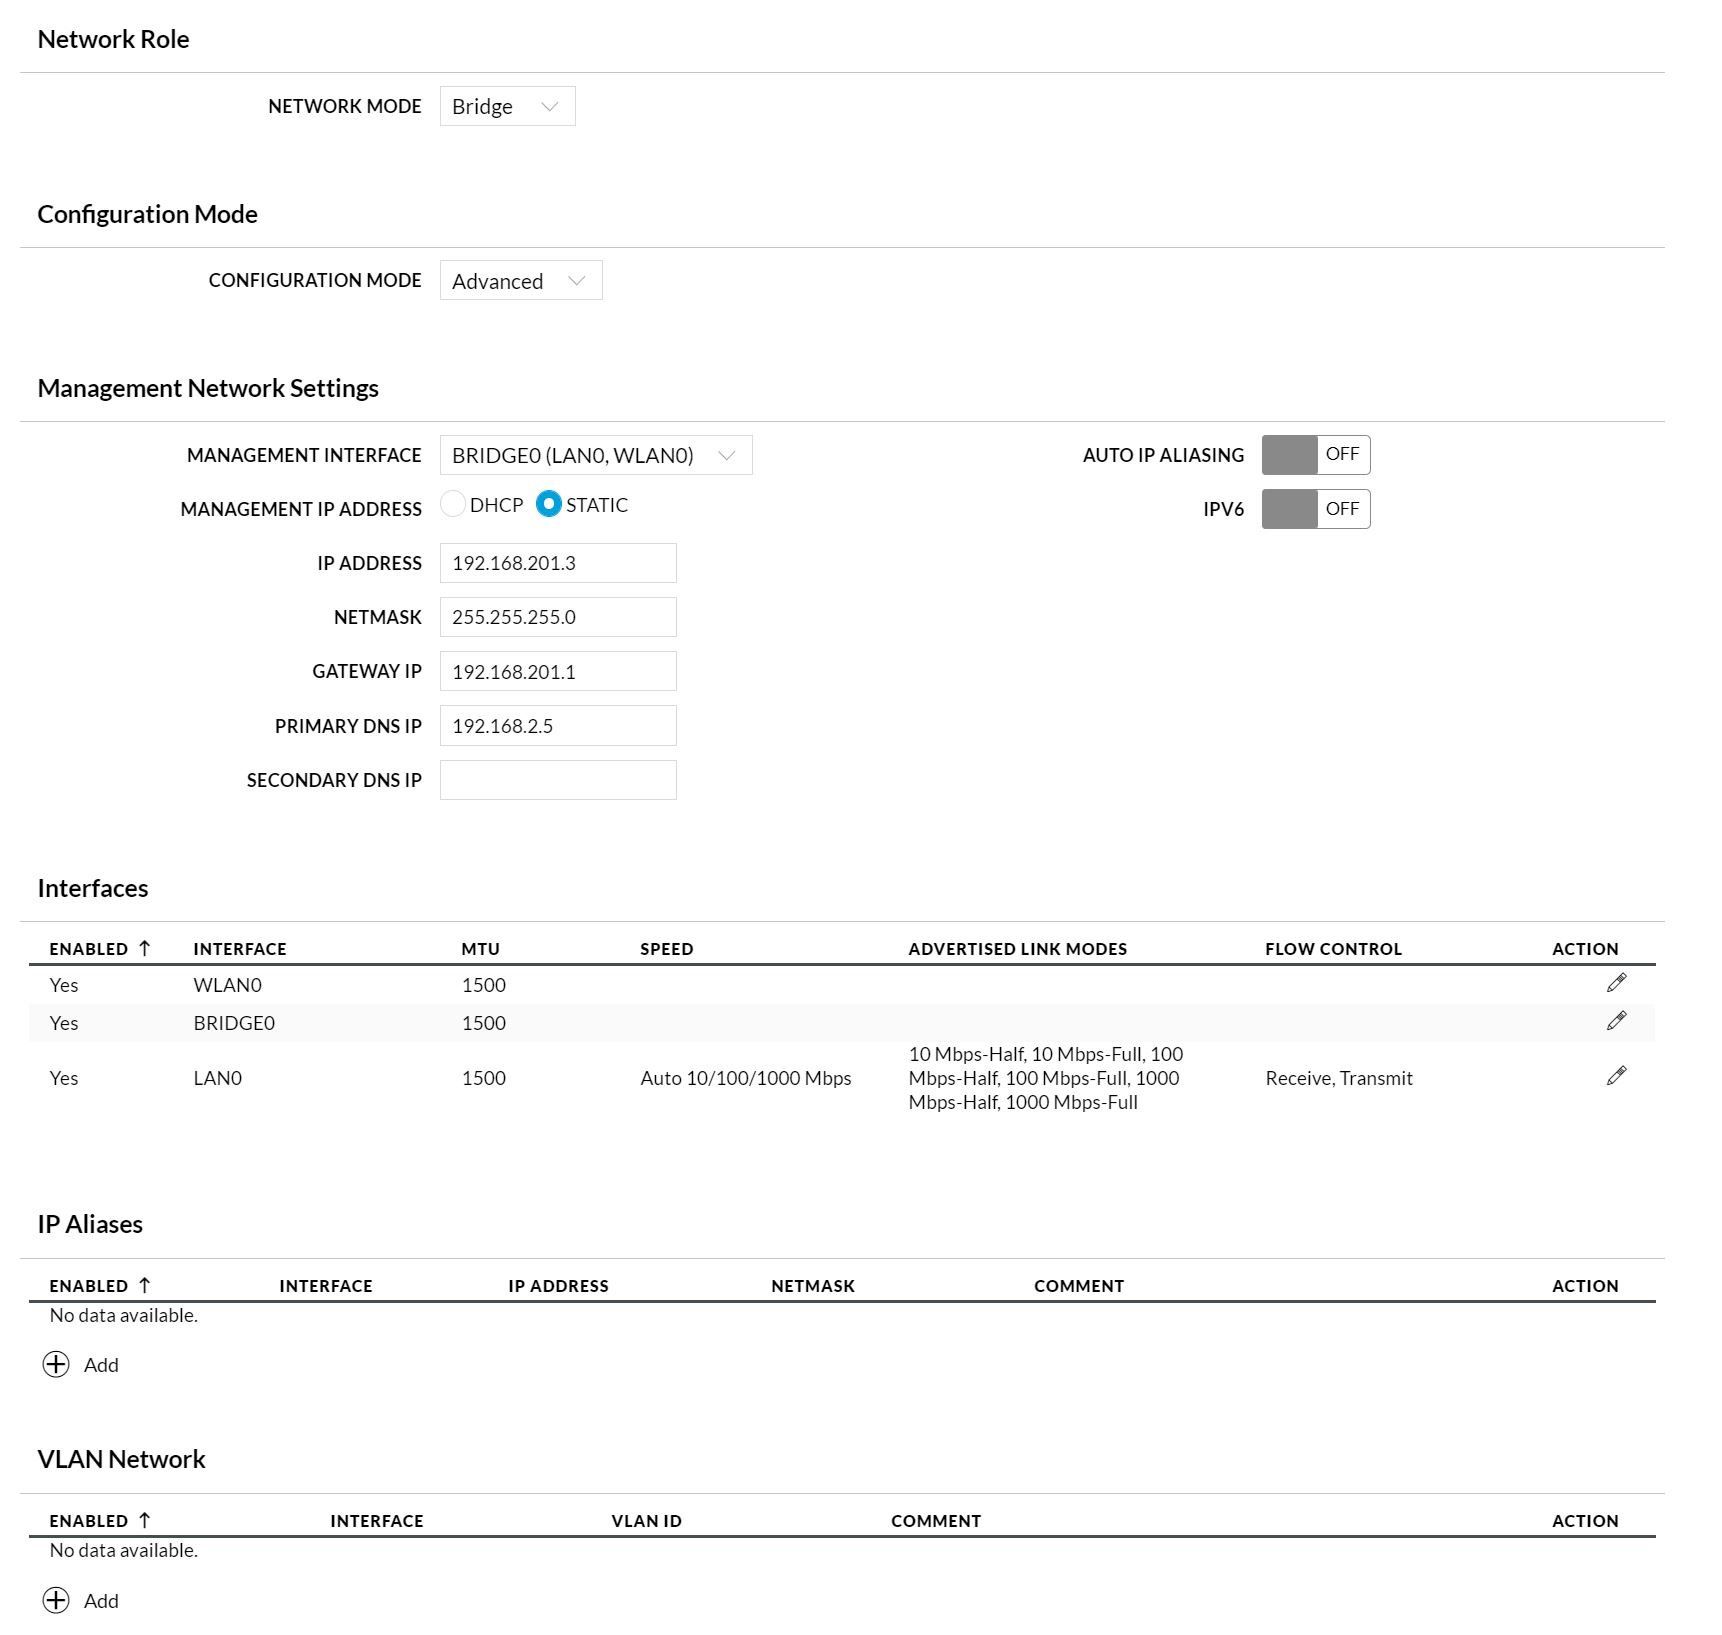Select the WLAN0 interface name
Viewport: 1722px width, 1635px height.
pyautogui.click(x=227, y=985)
